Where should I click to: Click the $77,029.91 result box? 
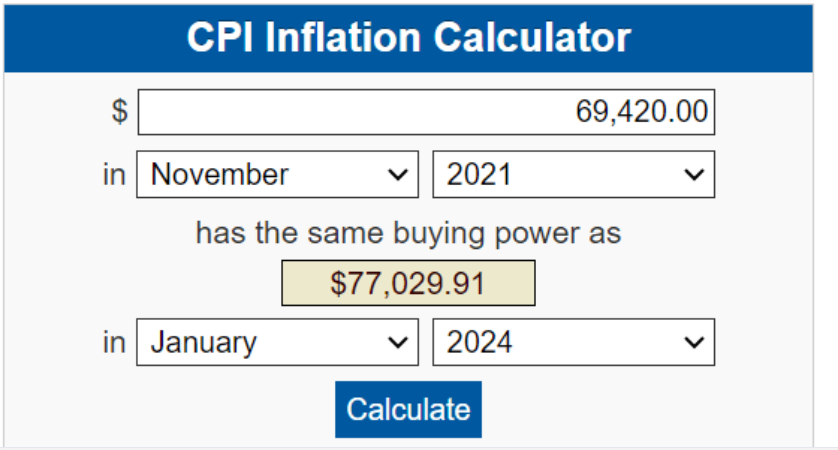[x=408, y=284]
